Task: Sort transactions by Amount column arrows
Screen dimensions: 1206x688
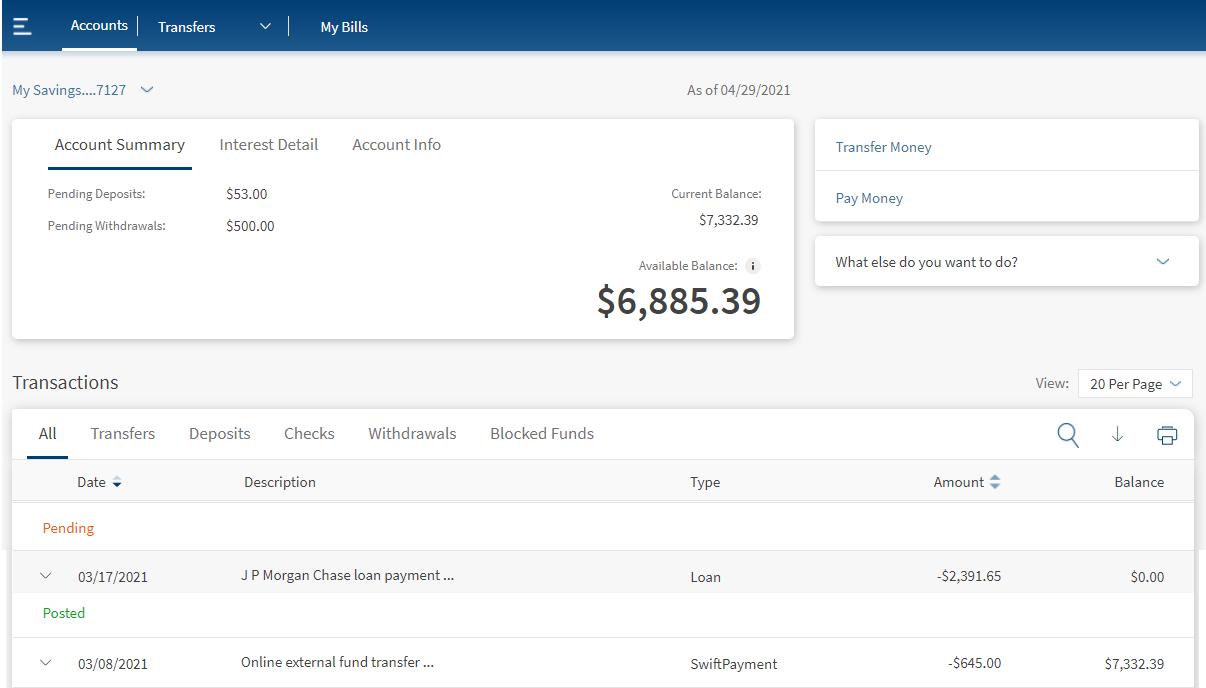Action: coord(994,482)
